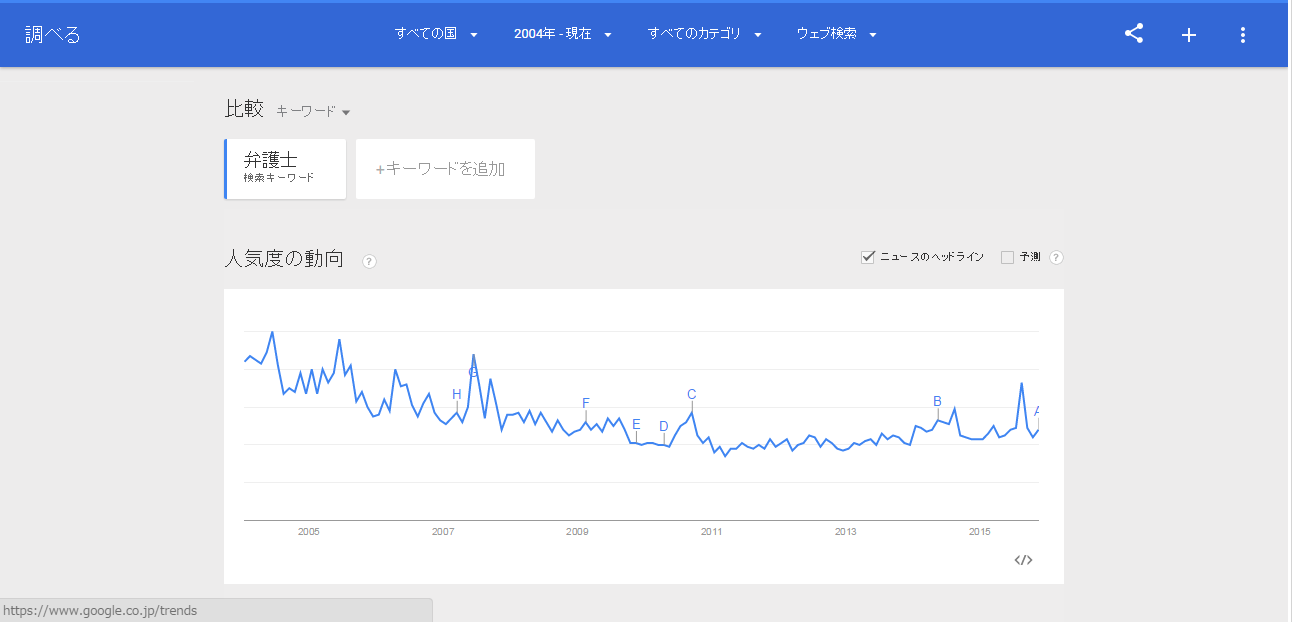
Task: Open the ウェブ検索 search type dropdown
Action: [837, 34]
